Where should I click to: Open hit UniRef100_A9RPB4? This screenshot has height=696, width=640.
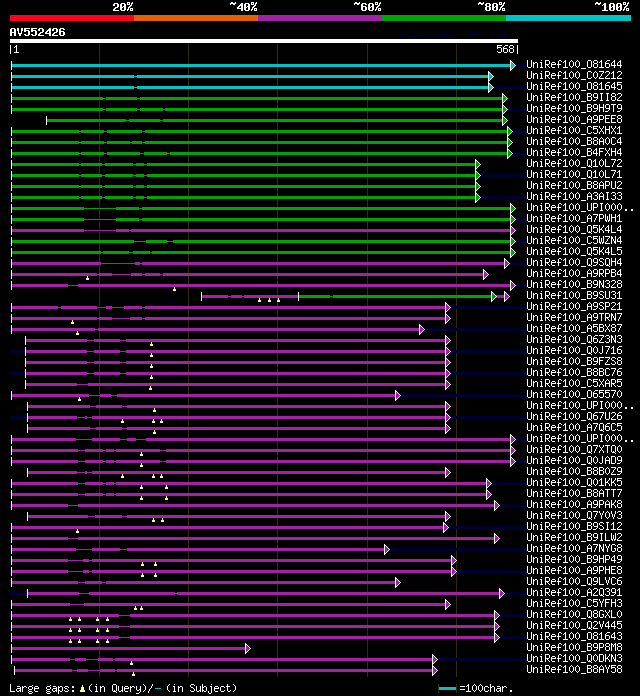click(574, 273)
